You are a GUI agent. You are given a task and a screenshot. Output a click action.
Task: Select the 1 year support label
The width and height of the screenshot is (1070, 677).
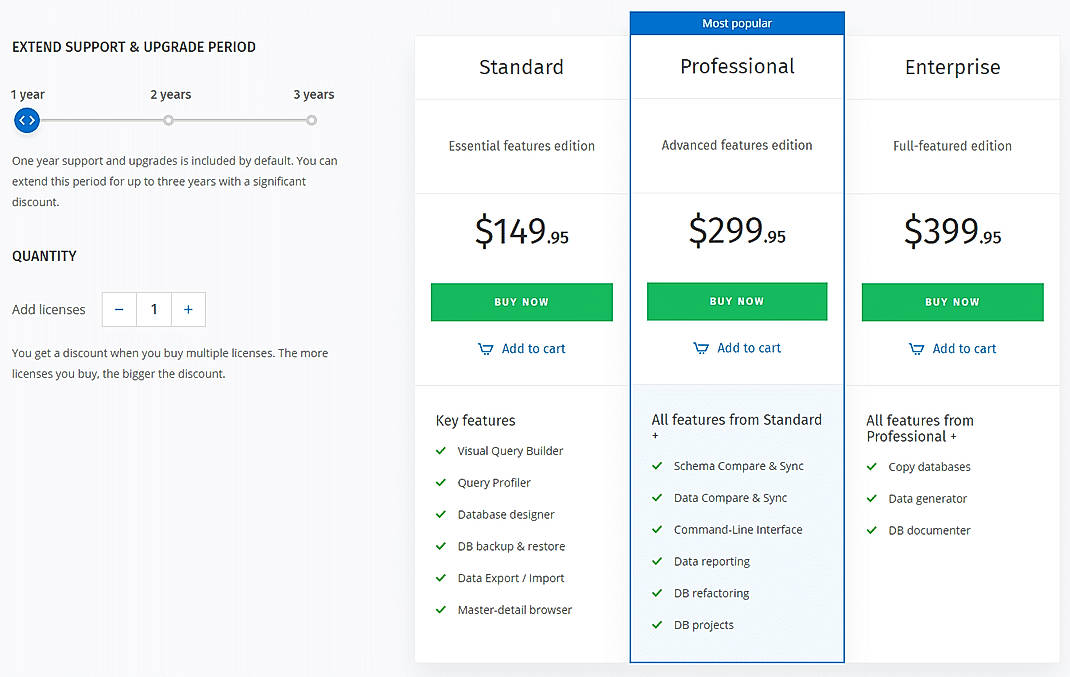pos(27,94)
